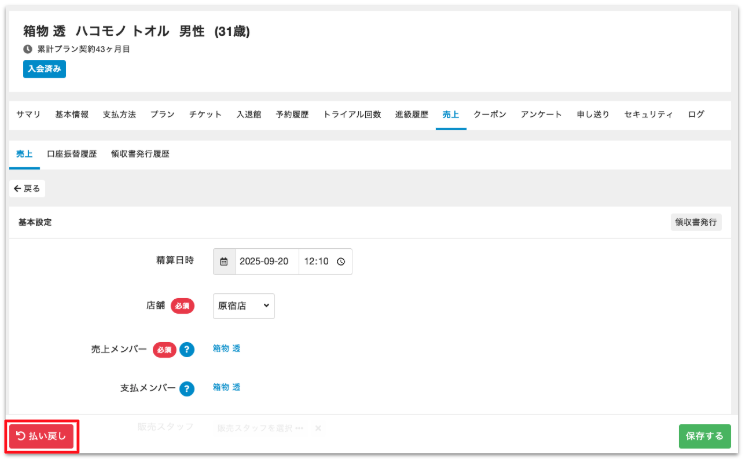
Task: Click the calendar icon beside 精算日時
Action: click(x=224, y=261)
